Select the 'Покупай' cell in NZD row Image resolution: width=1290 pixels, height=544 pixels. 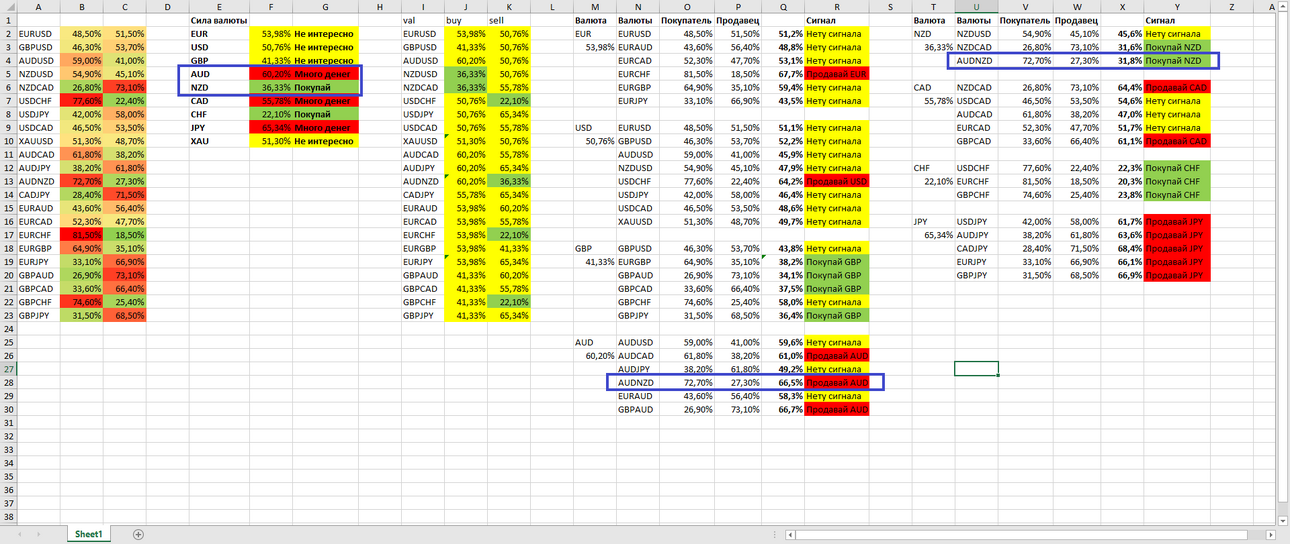(325, 87)
